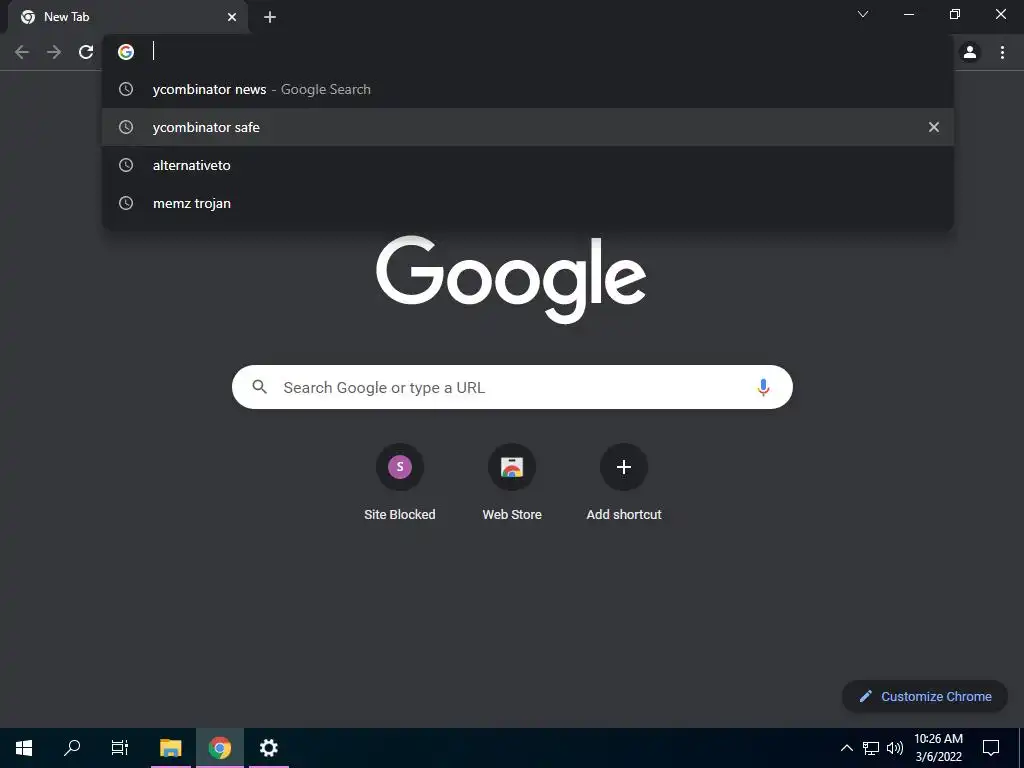The width and height of the screenshot is (1024, 768).
Task: Open a new tab with the plus button
Action: coord(270,18)
